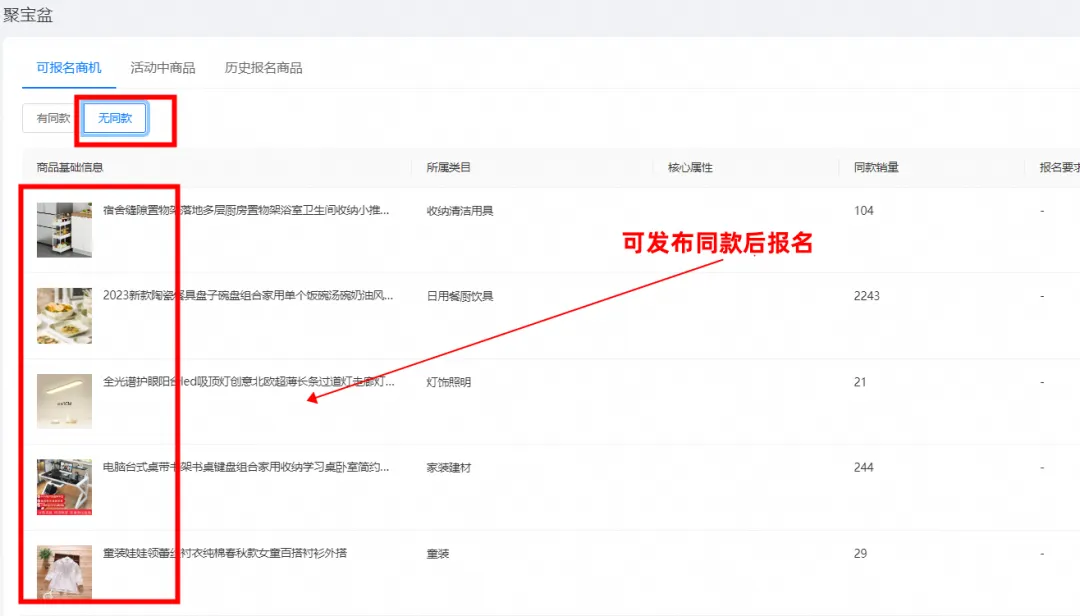The image size is (1080, 616).
Task: Click the 聚宝盆 page title
Action: coord(28,15)
